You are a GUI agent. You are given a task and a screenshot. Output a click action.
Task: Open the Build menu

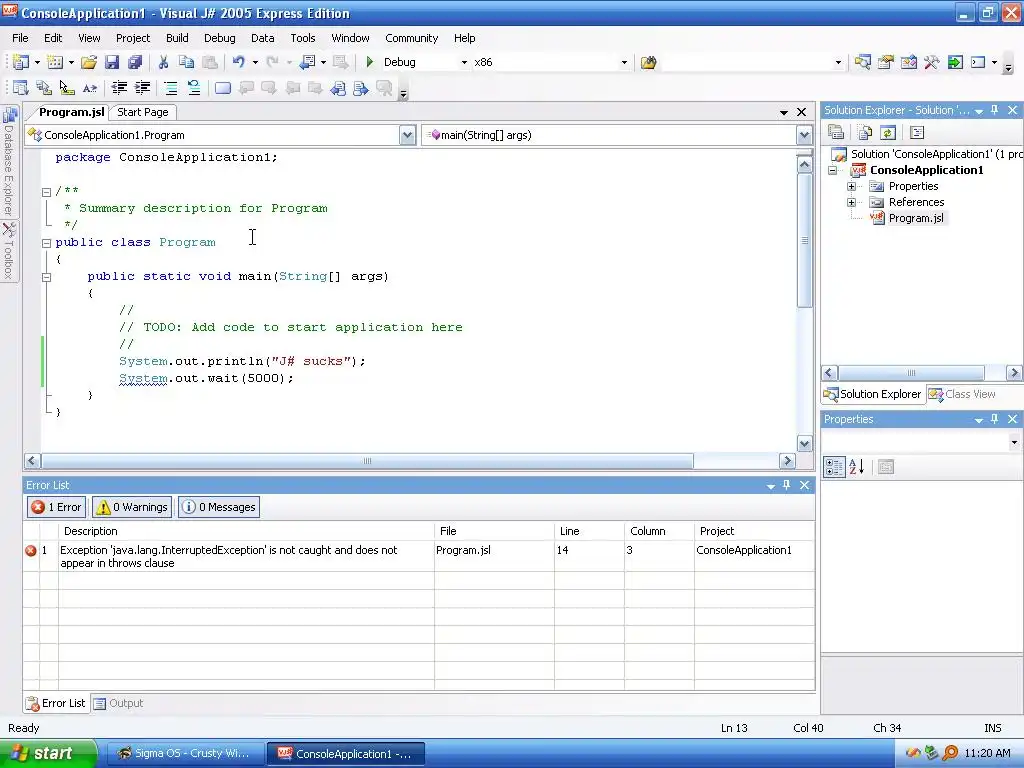pyautogui.click(x=177, y=38)
